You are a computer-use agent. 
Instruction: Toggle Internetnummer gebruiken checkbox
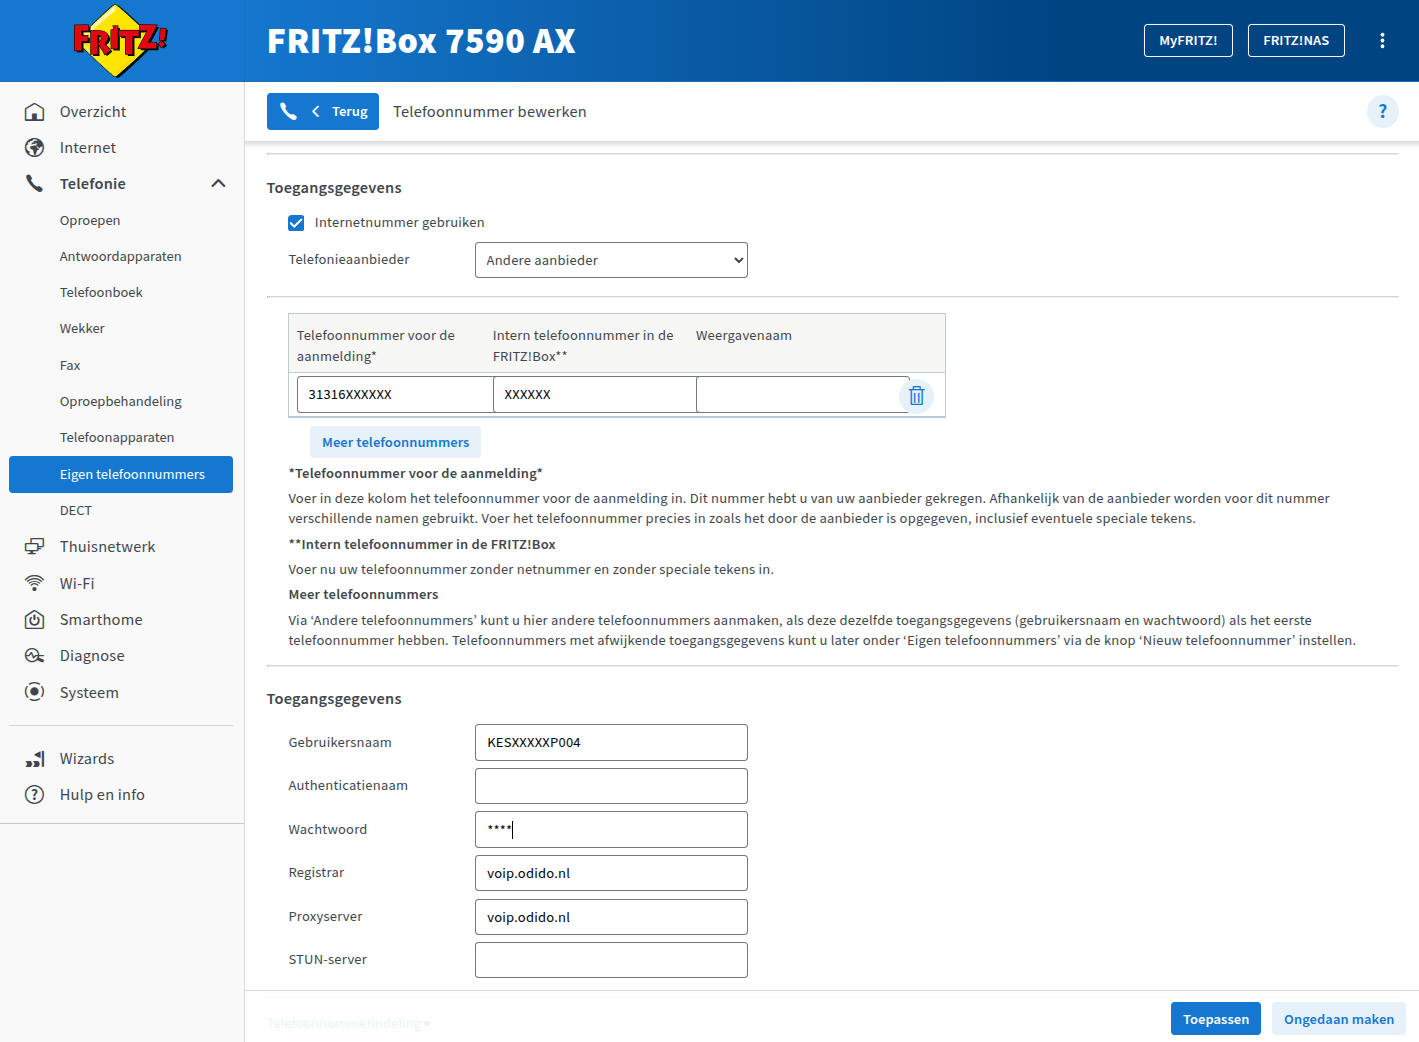tap(296, 223)
